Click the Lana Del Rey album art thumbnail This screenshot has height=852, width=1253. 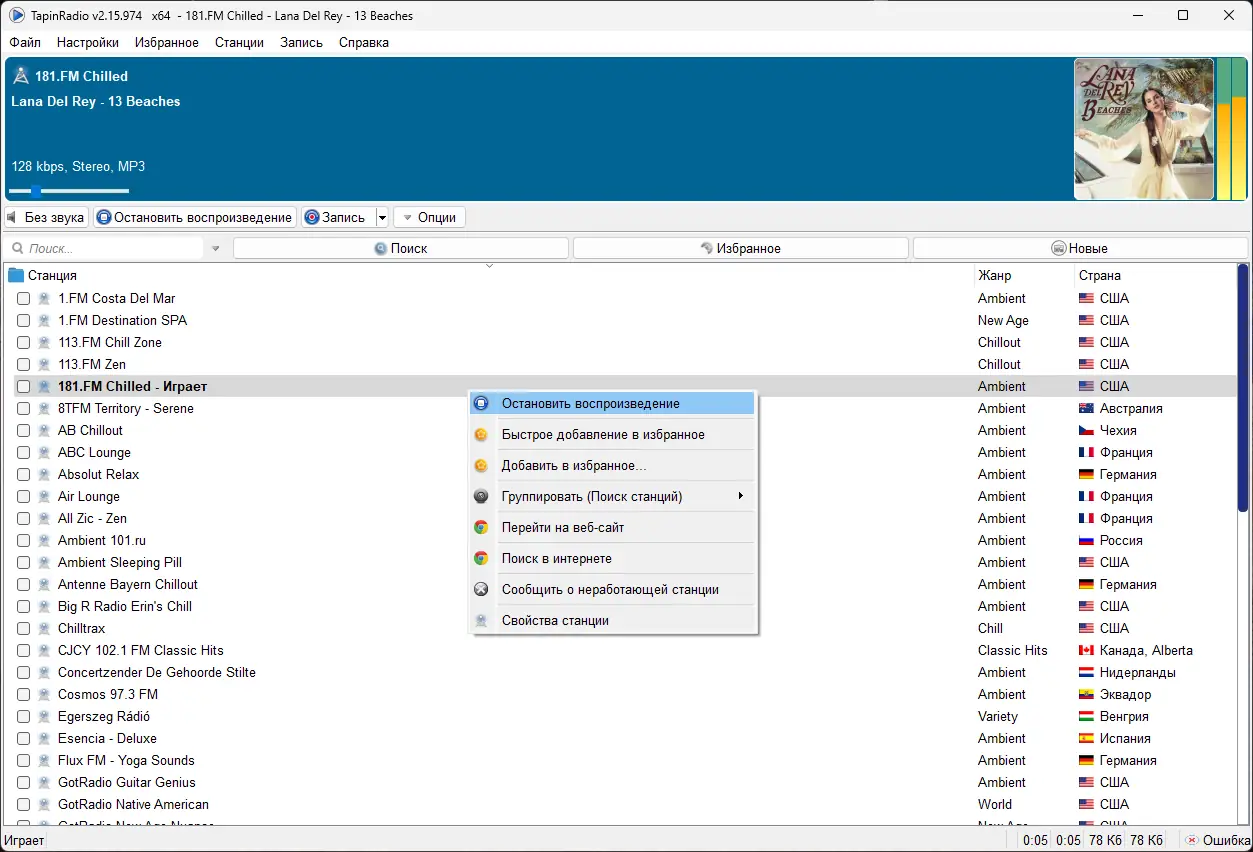pyautogui.click(x=1144, y=129)
